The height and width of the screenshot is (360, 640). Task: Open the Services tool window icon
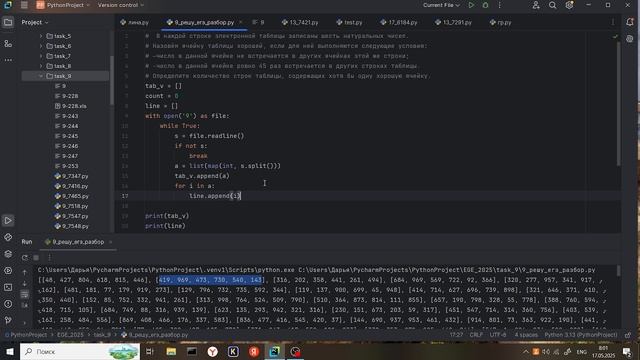pos(8,271)
